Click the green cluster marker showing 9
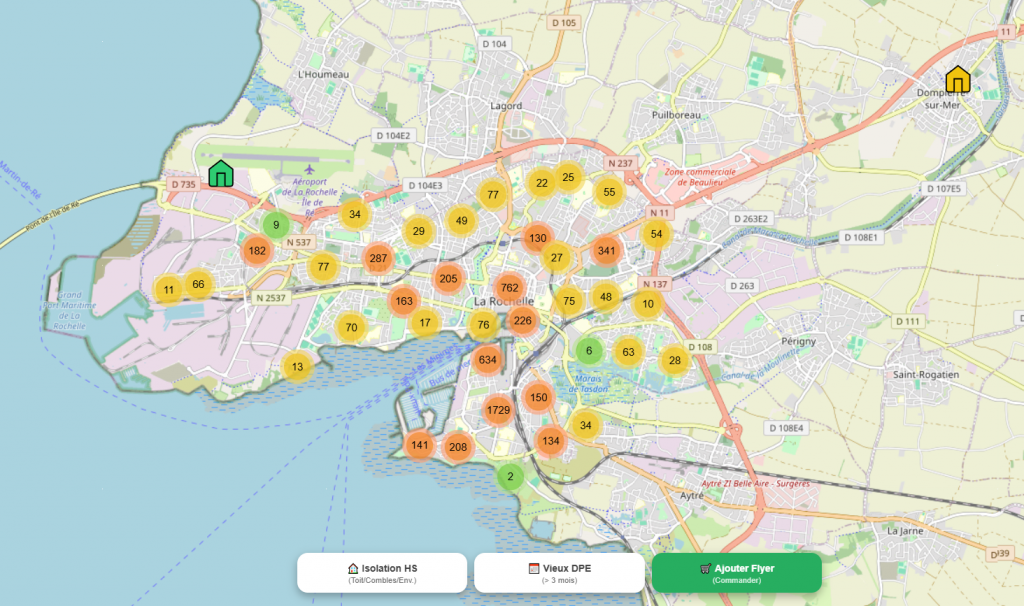Image resolution: width=1024 pixels, height=606 pixels. [x=276, y=225]
